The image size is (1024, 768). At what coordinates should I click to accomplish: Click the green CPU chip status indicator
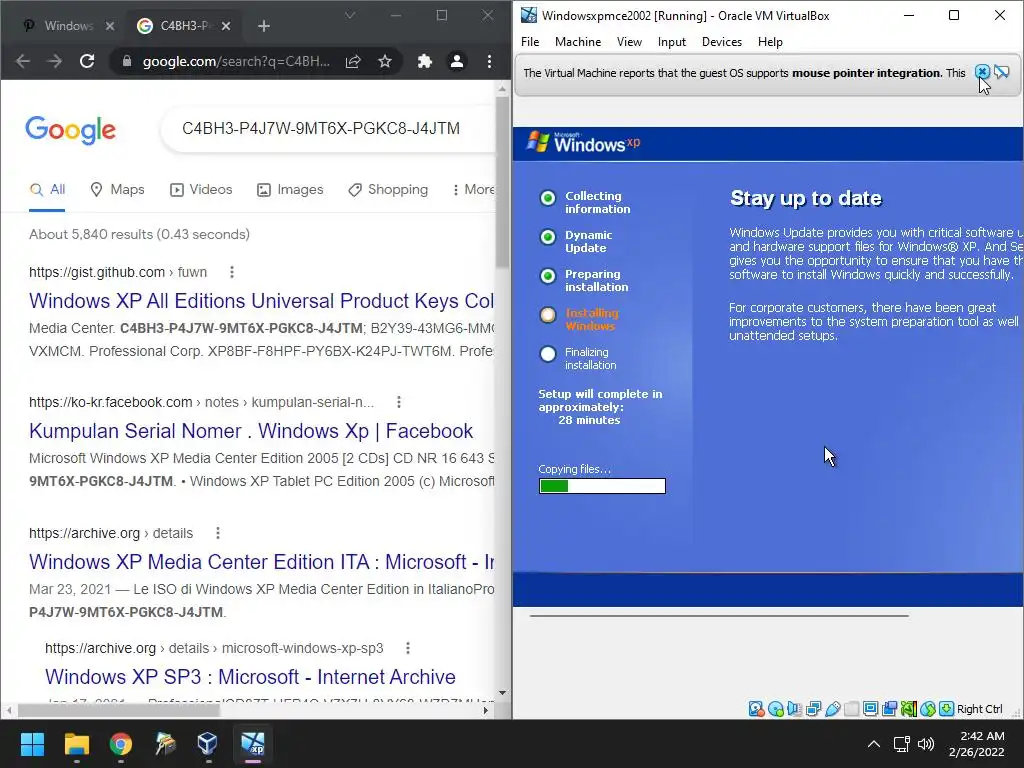click(908, 709)
